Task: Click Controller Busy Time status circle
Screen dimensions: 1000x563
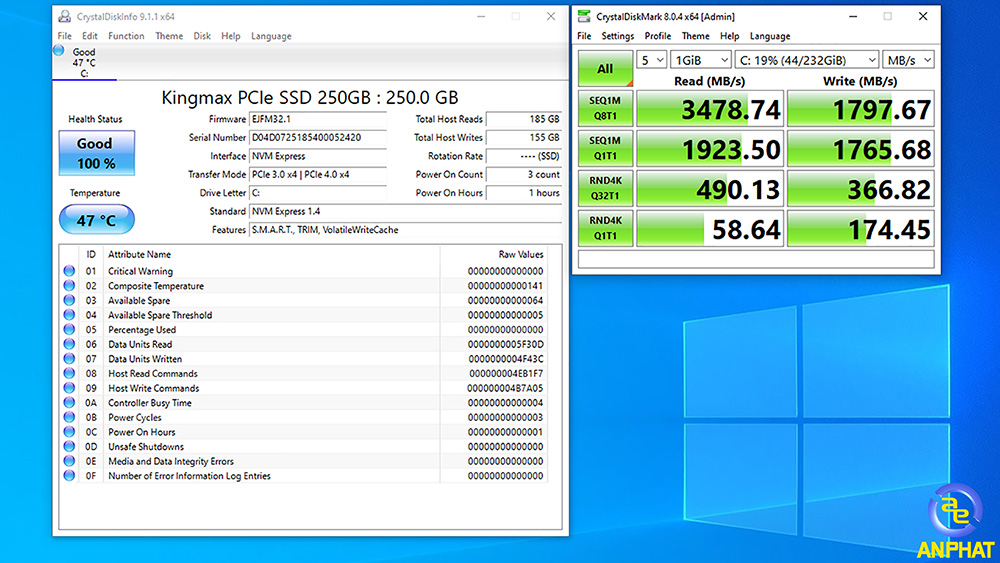Action: pos(69,403)
